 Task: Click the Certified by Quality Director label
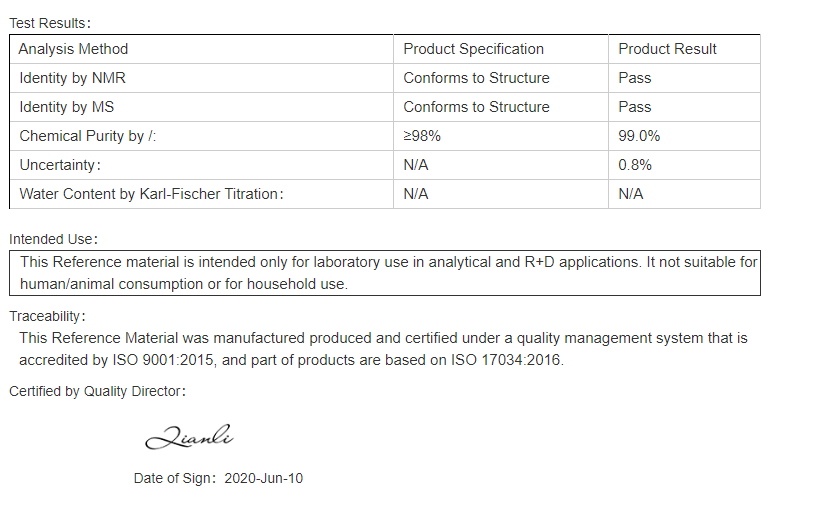97,391
